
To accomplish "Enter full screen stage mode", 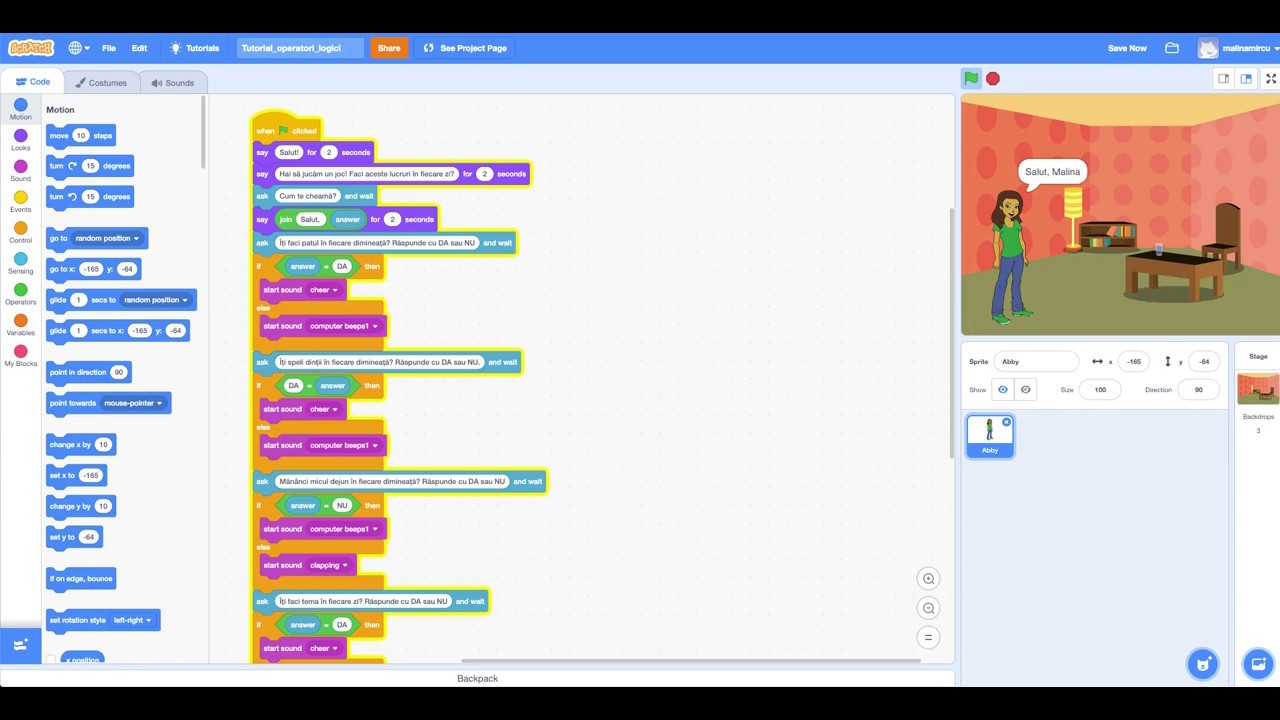I will 1271,78.
